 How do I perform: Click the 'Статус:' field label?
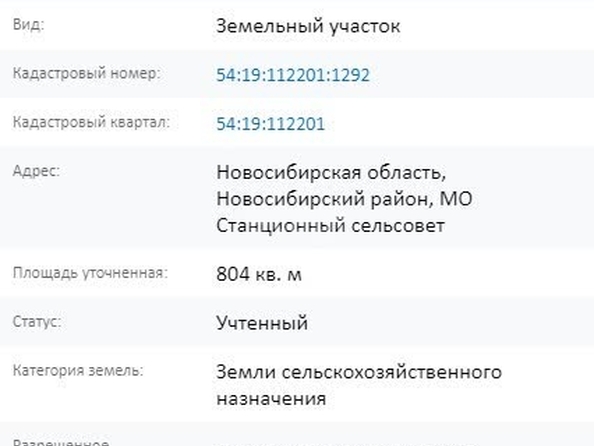click(x=37, y=322)
